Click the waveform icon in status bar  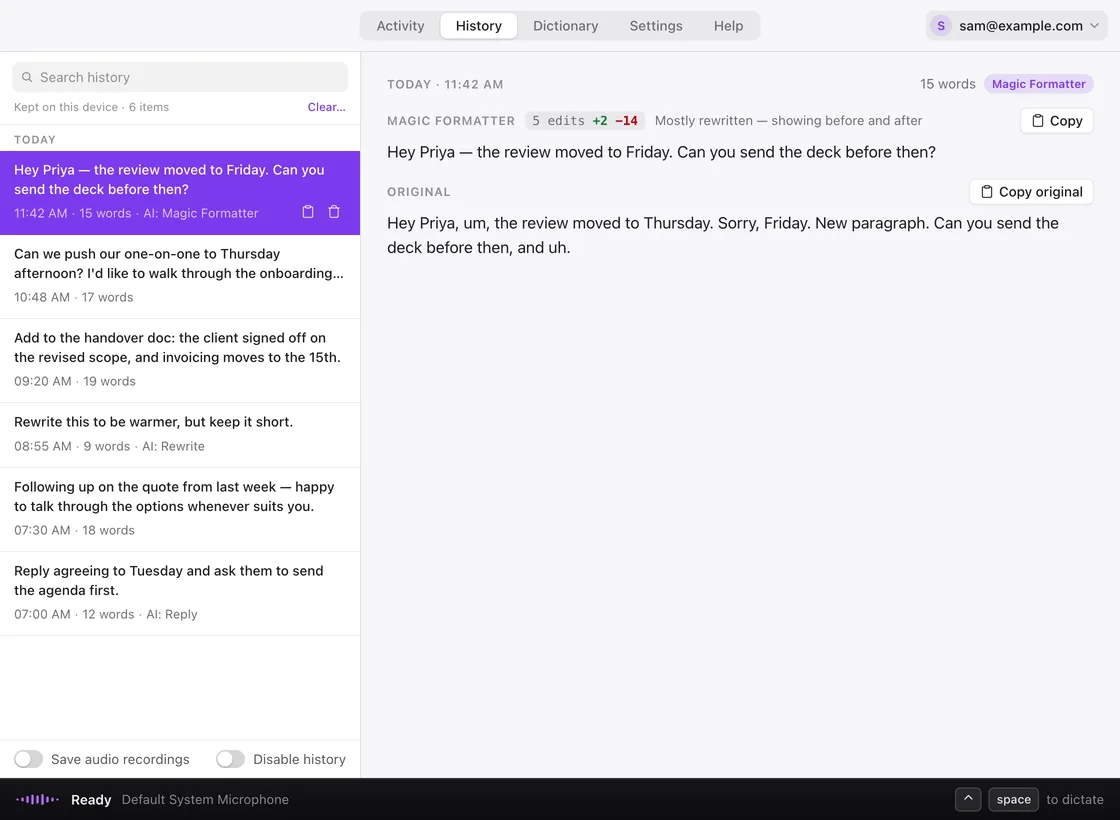(x=37, y=799)
